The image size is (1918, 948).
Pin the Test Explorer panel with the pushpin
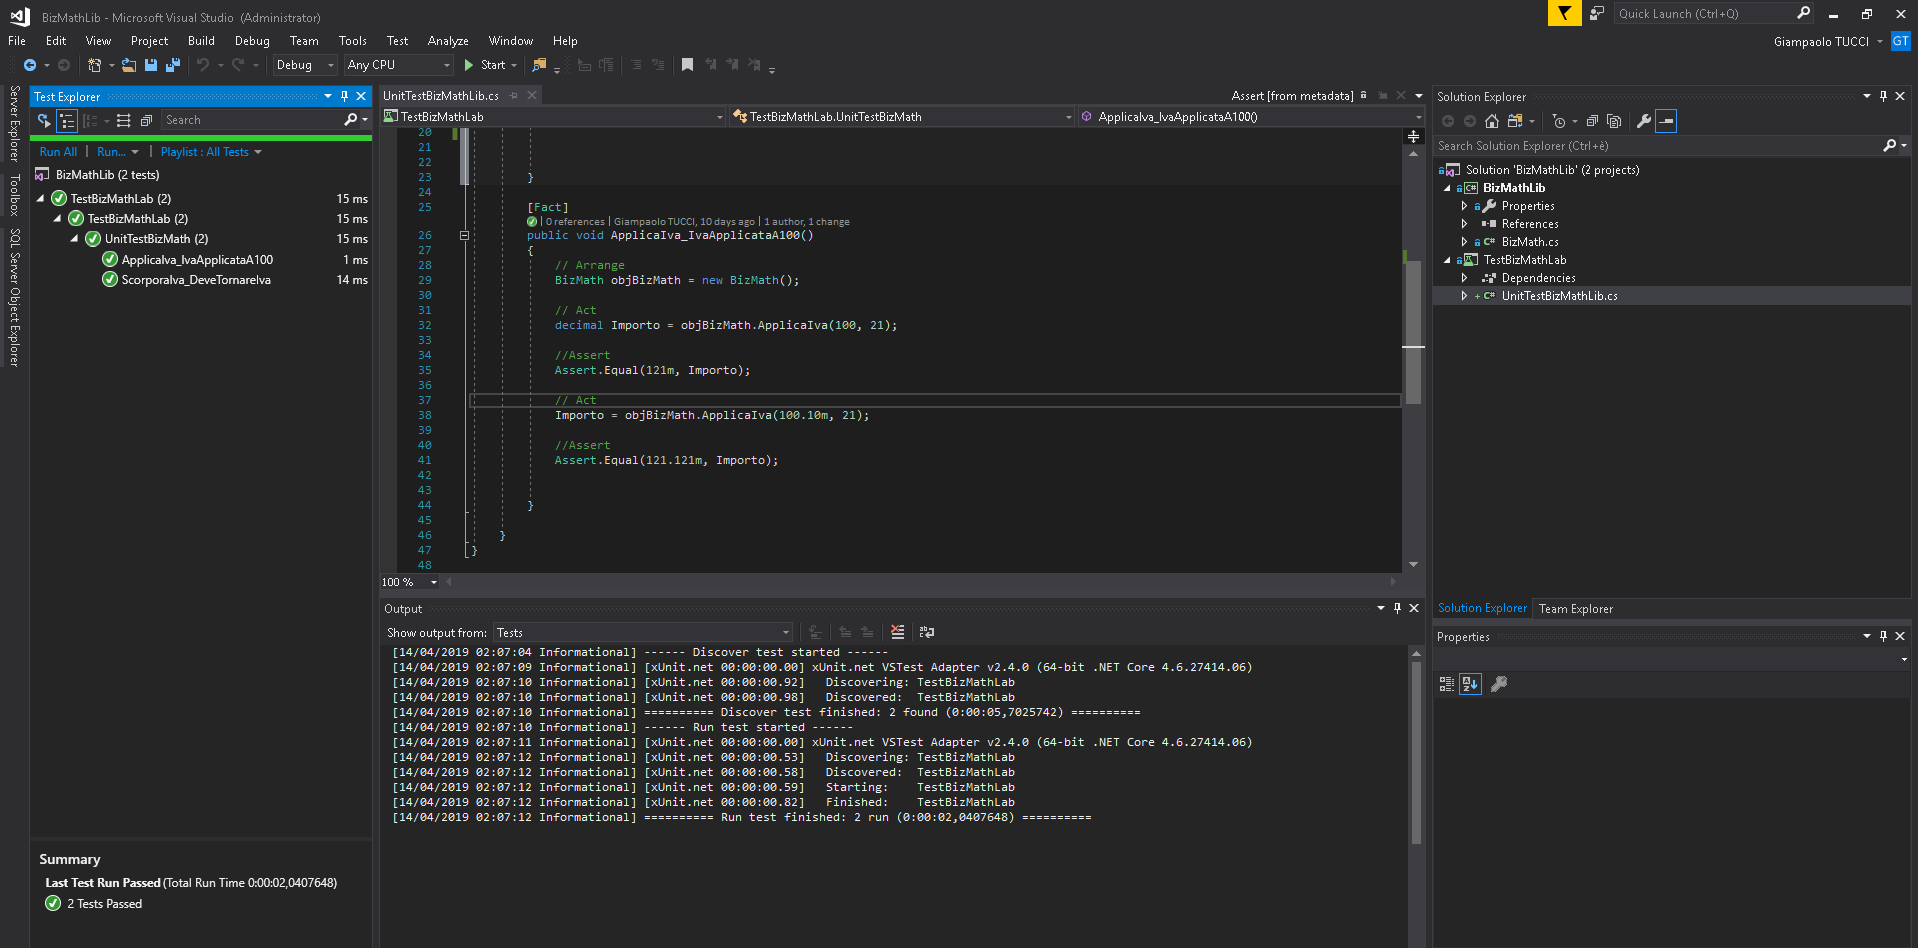pyautogui.click(x=344, y=96)
